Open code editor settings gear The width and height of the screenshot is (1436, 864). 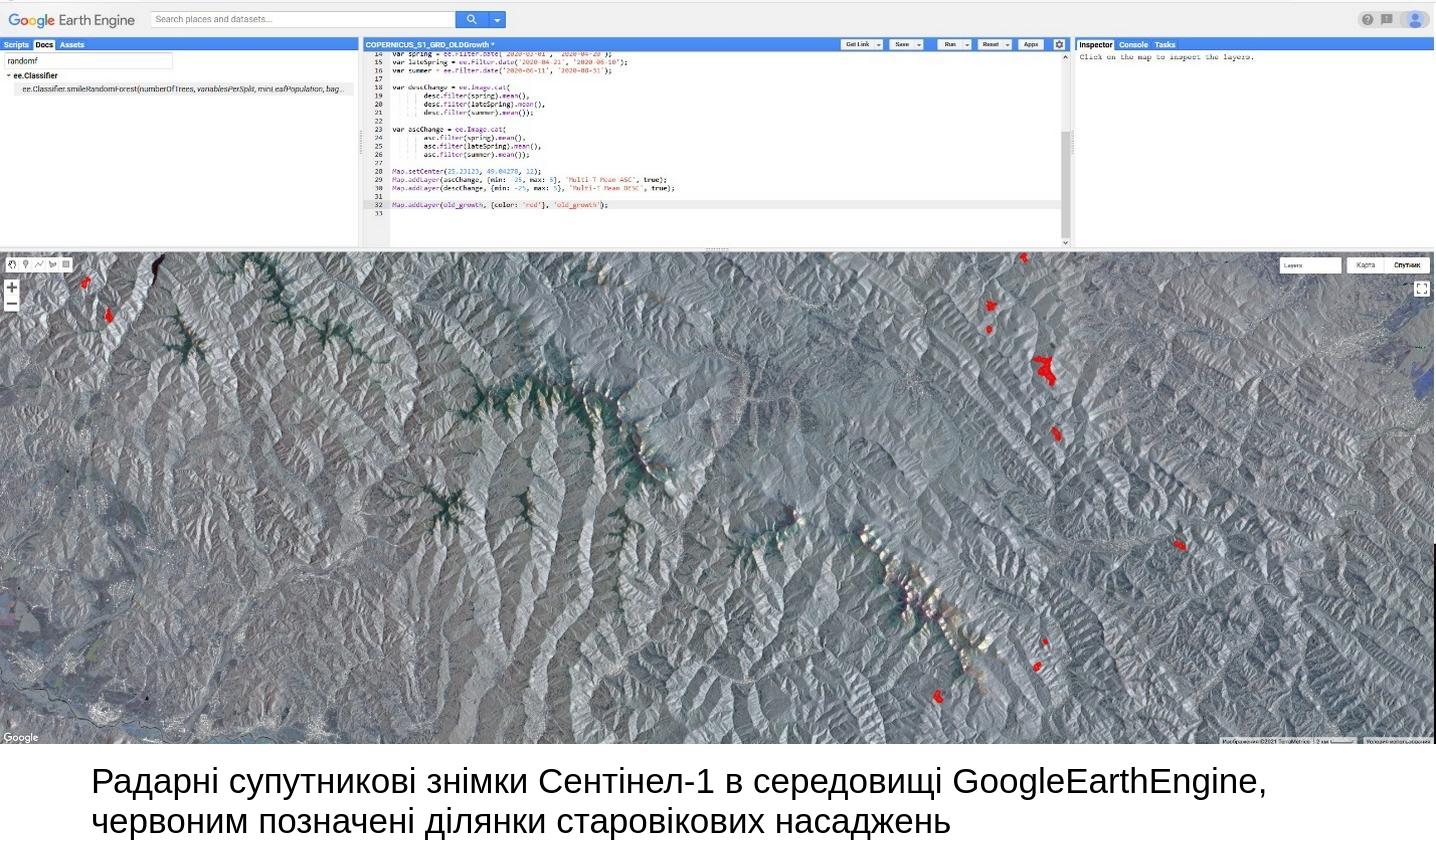(x=1060, y=45)
